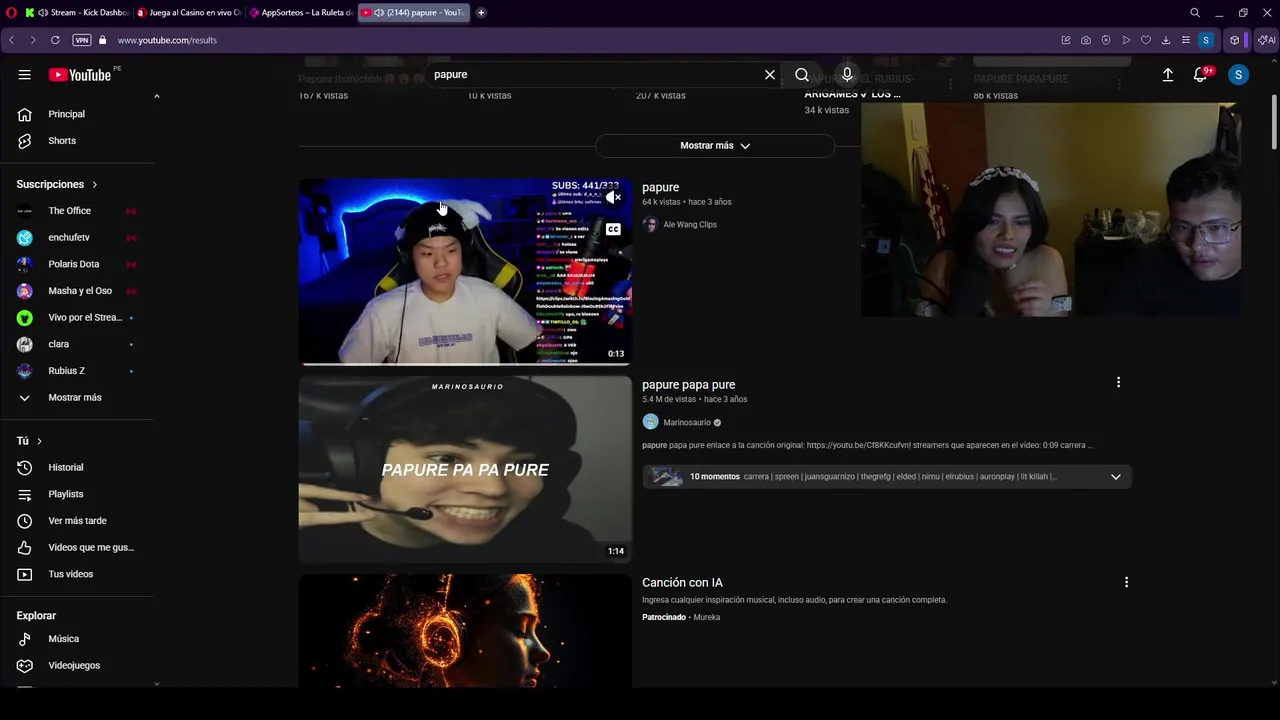Open the YouTube account avatar S
This screenshot has width=1280, height=720.
(1238, 75)
